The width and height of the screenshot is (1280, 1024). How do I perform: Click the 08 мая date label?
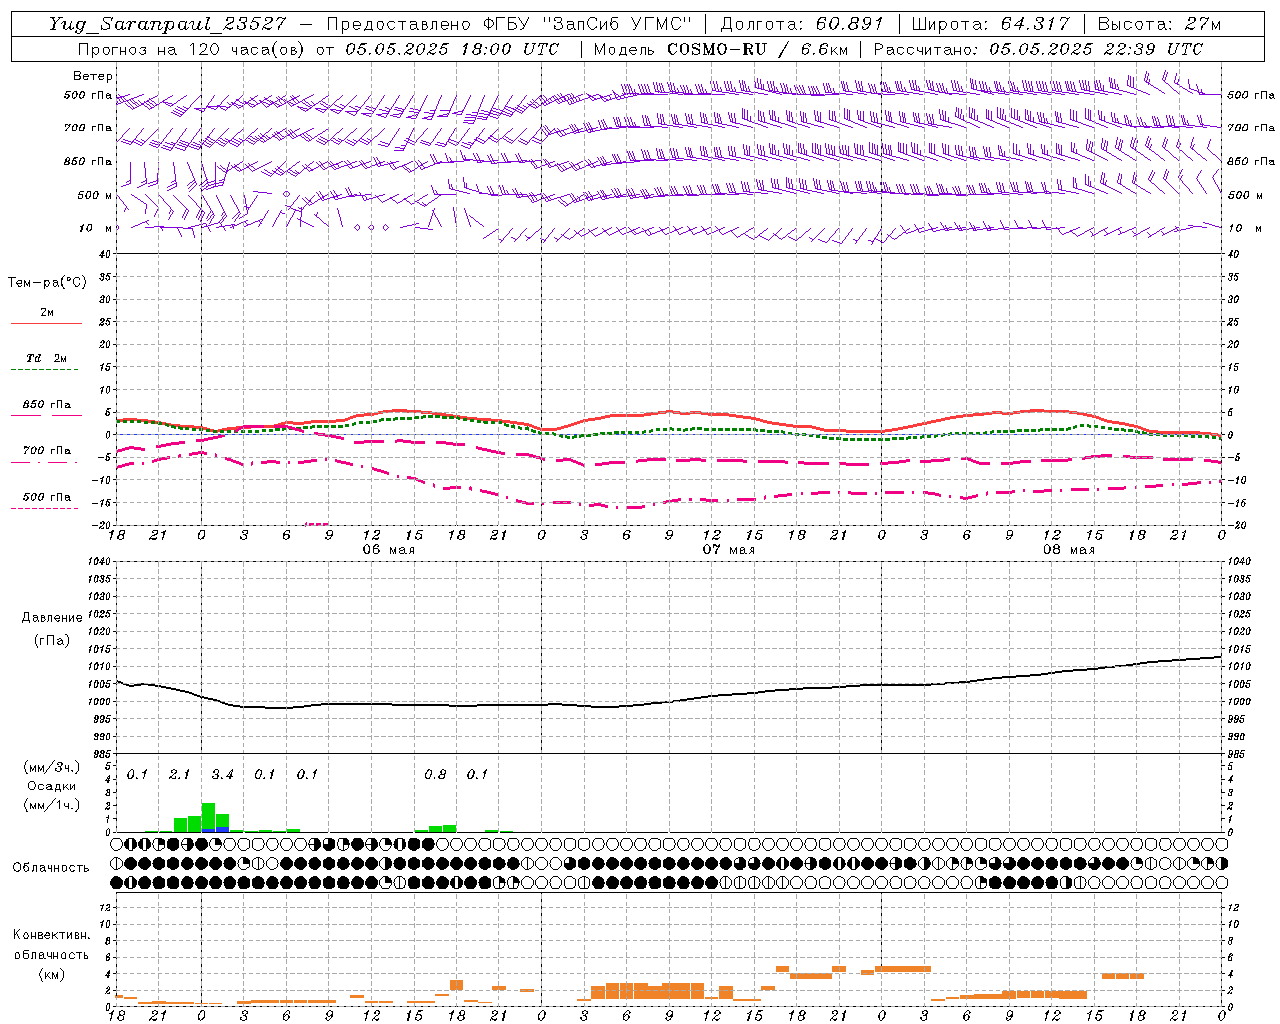coord(1068,550)
